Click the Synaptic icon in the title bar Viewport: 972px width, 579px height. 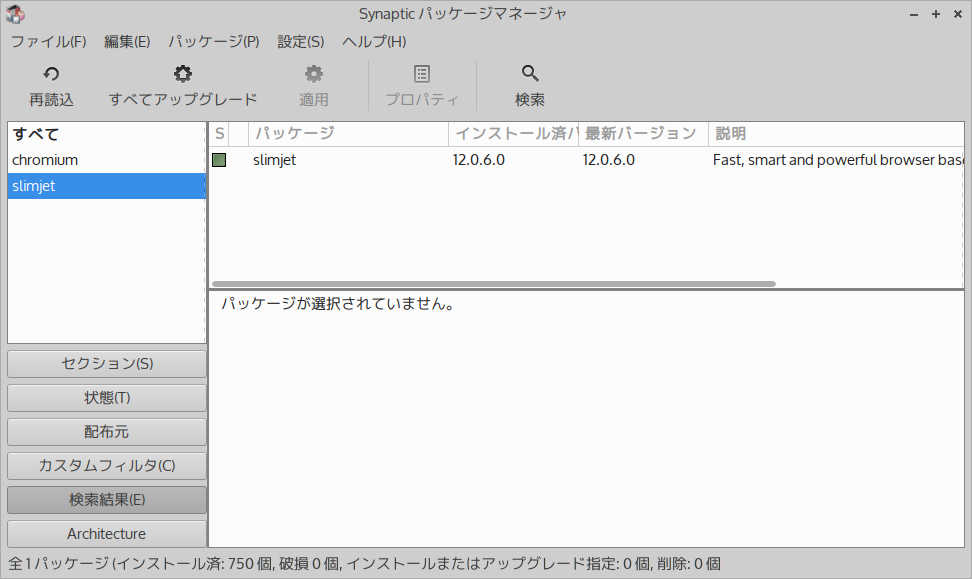pyautogui.click(x=15, y=13)
